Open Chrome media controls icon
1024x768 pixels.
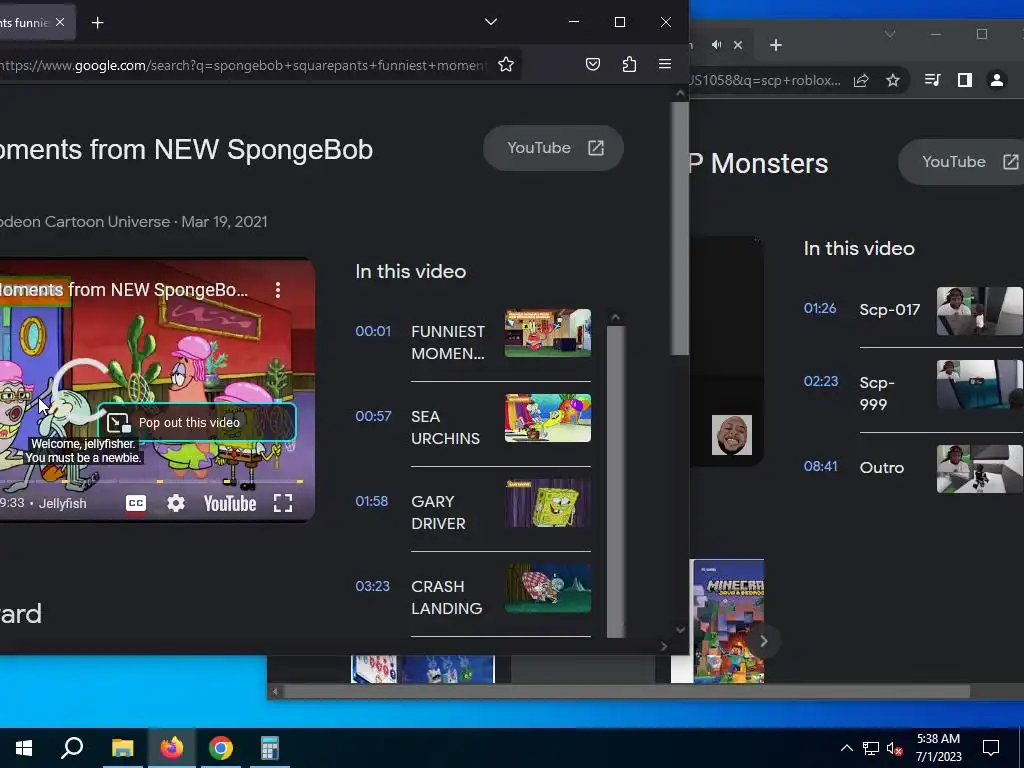[933, 80]
